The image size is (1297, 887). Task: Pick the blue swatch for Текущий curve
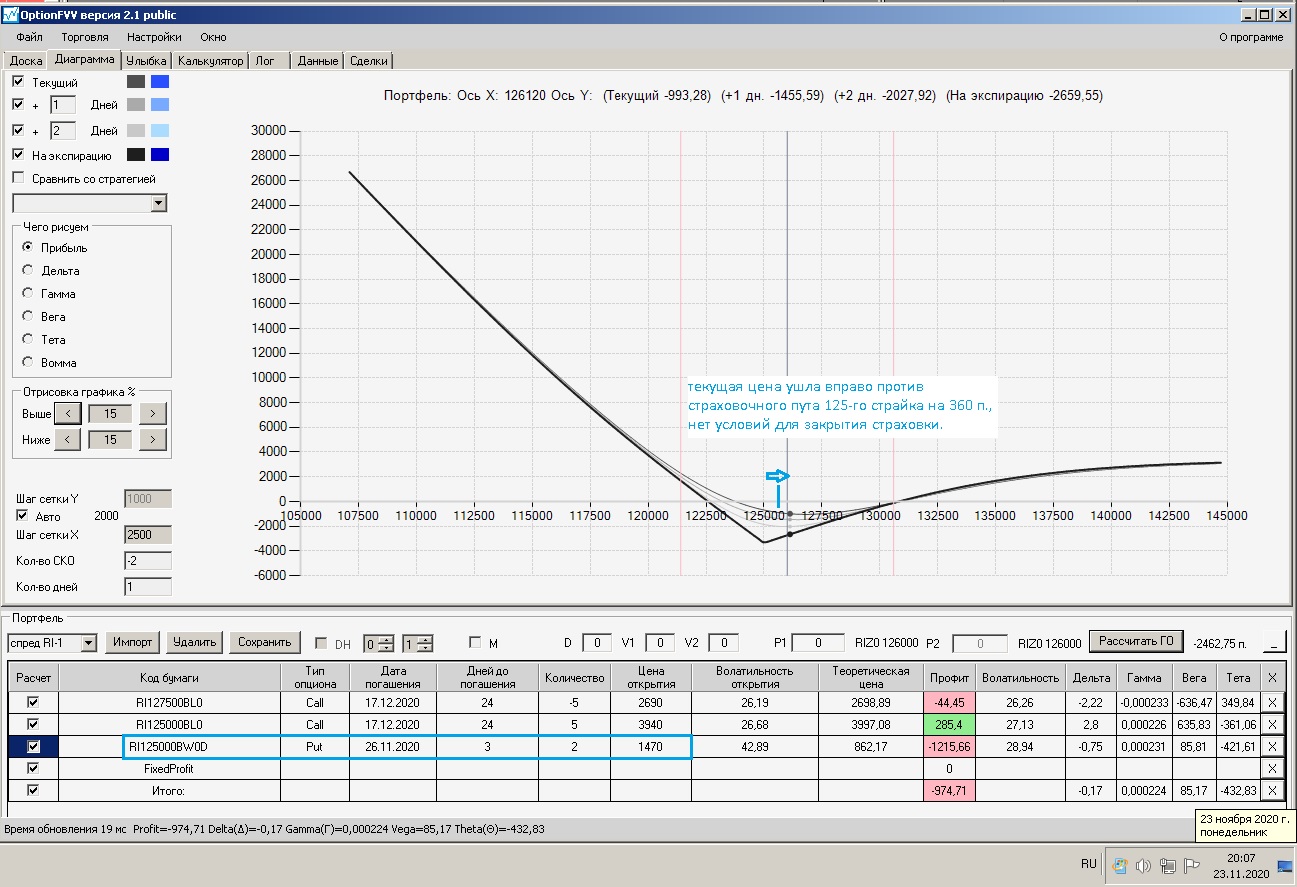click(159, 82)
